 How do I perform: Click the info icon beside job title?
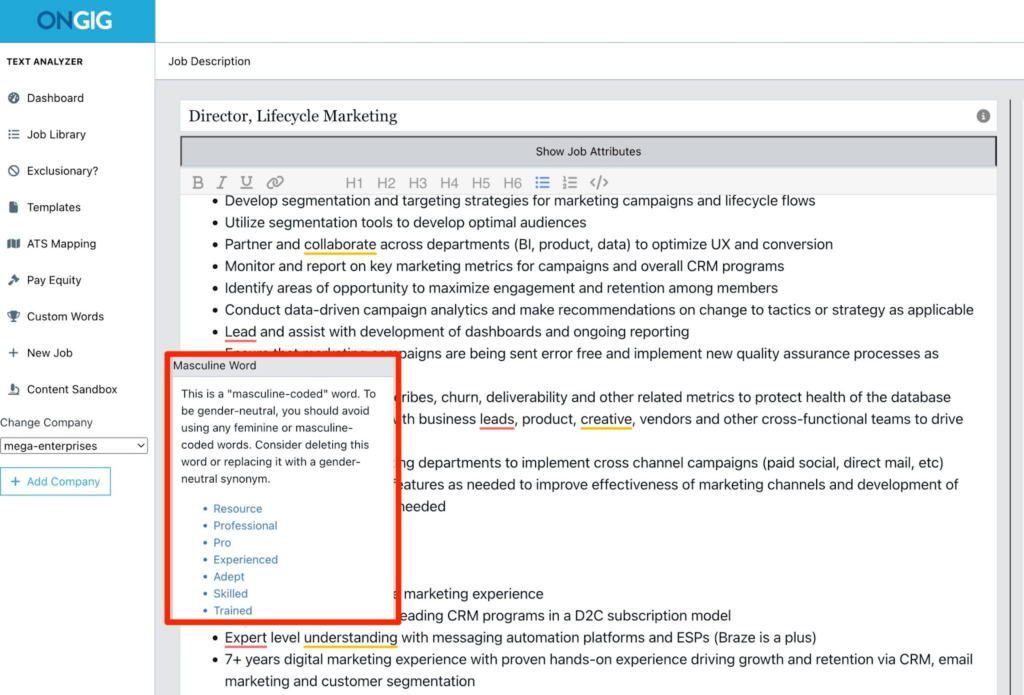[x=983, y=116]
